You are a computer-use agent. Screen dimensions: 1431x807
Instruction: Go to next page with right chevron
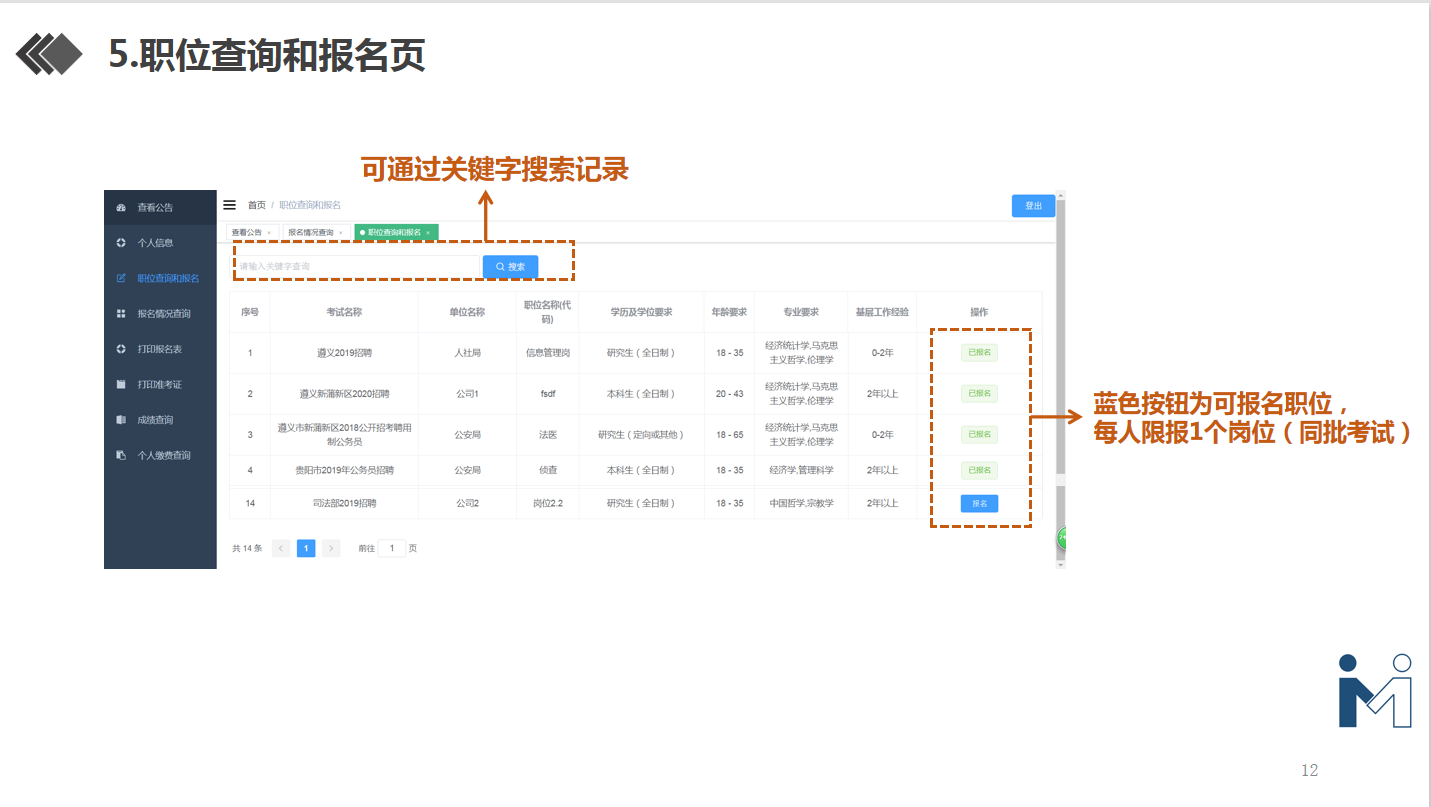(331, 548)
